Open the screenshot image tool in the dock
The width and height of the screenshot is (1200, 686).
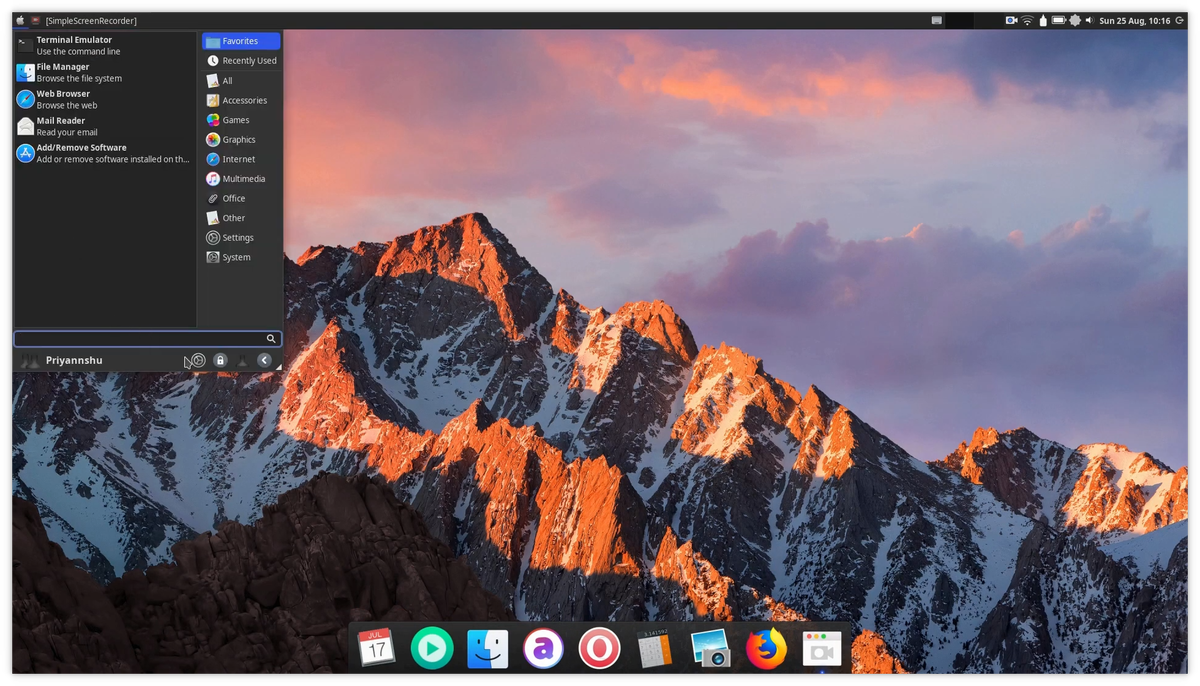pos(710,649)
